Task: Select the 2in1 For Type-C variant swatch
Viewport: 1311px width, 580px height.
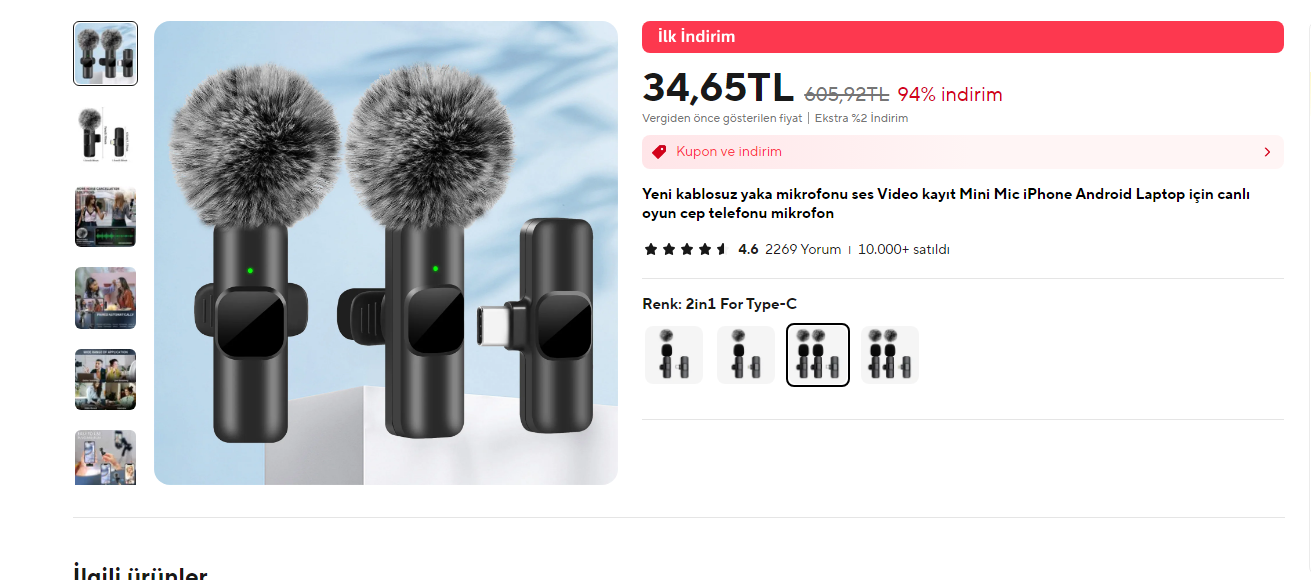Action: click(818, 355)
